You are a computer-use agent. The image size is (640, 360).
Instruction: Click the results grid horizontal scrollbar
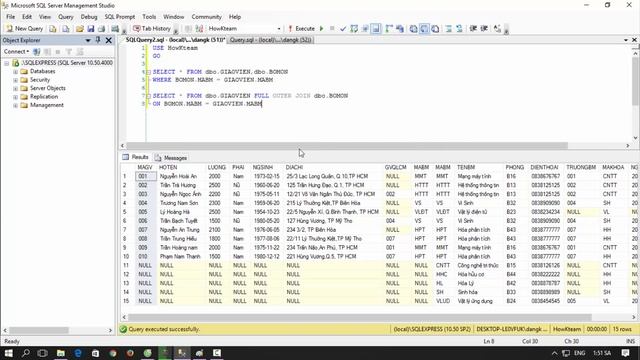click(359, 317)
